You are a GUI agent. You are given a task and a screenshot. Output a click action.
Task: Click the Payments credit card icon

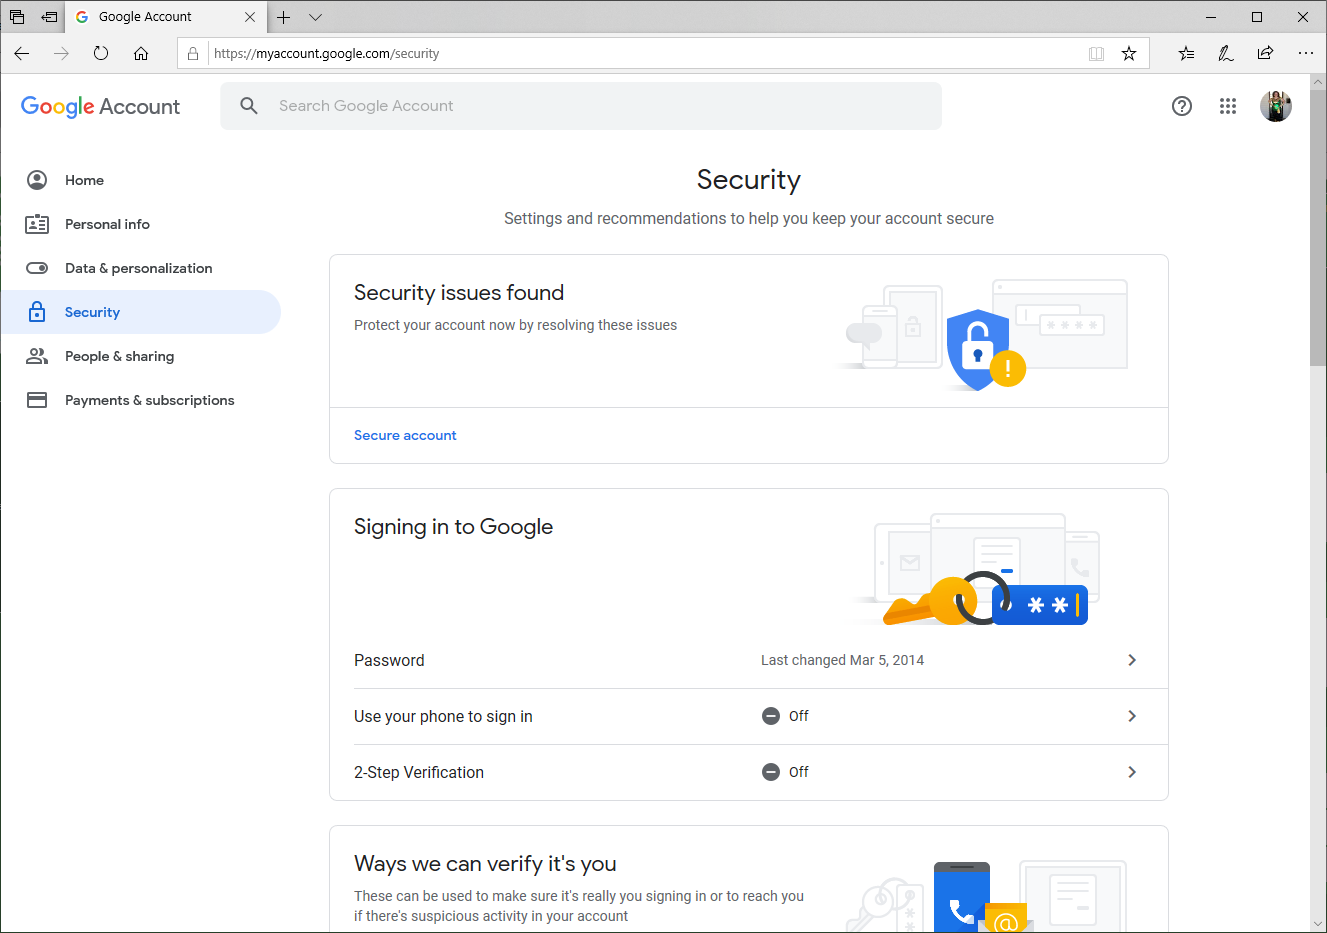click(x=37, y=400)
